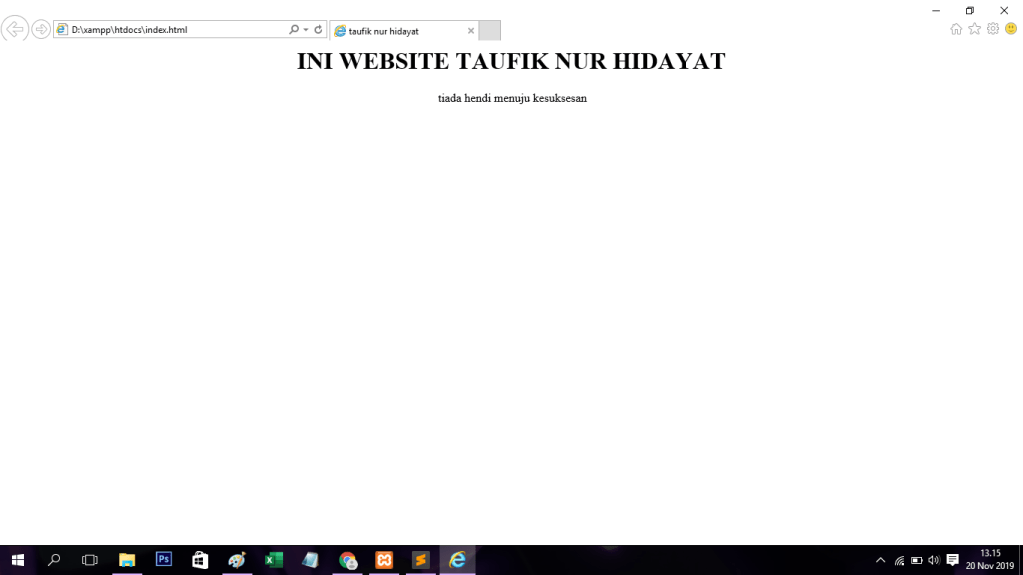The image size is (1023, 575).
Task: Open the taskbar clock and date
Action: pos(989,560)
